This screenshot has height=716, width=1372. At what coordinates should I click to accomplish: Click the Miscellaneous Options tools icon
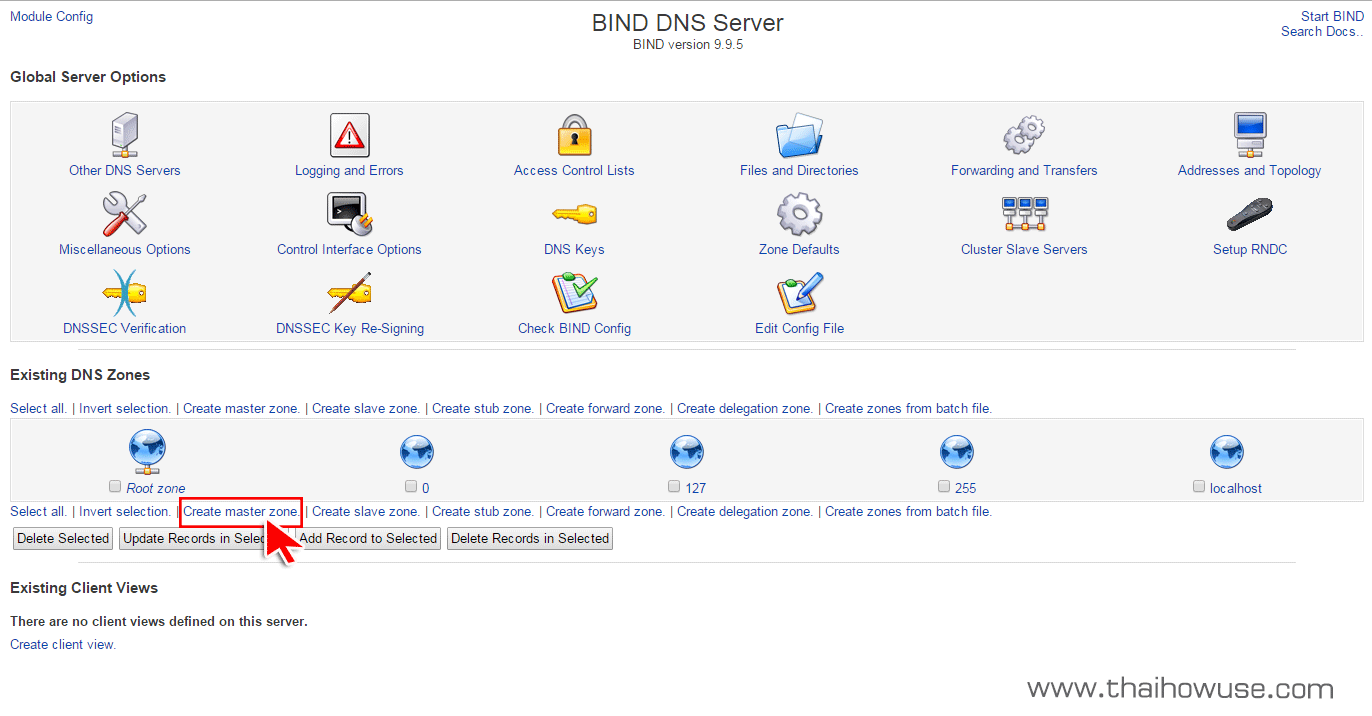click(x=125, y=214)
